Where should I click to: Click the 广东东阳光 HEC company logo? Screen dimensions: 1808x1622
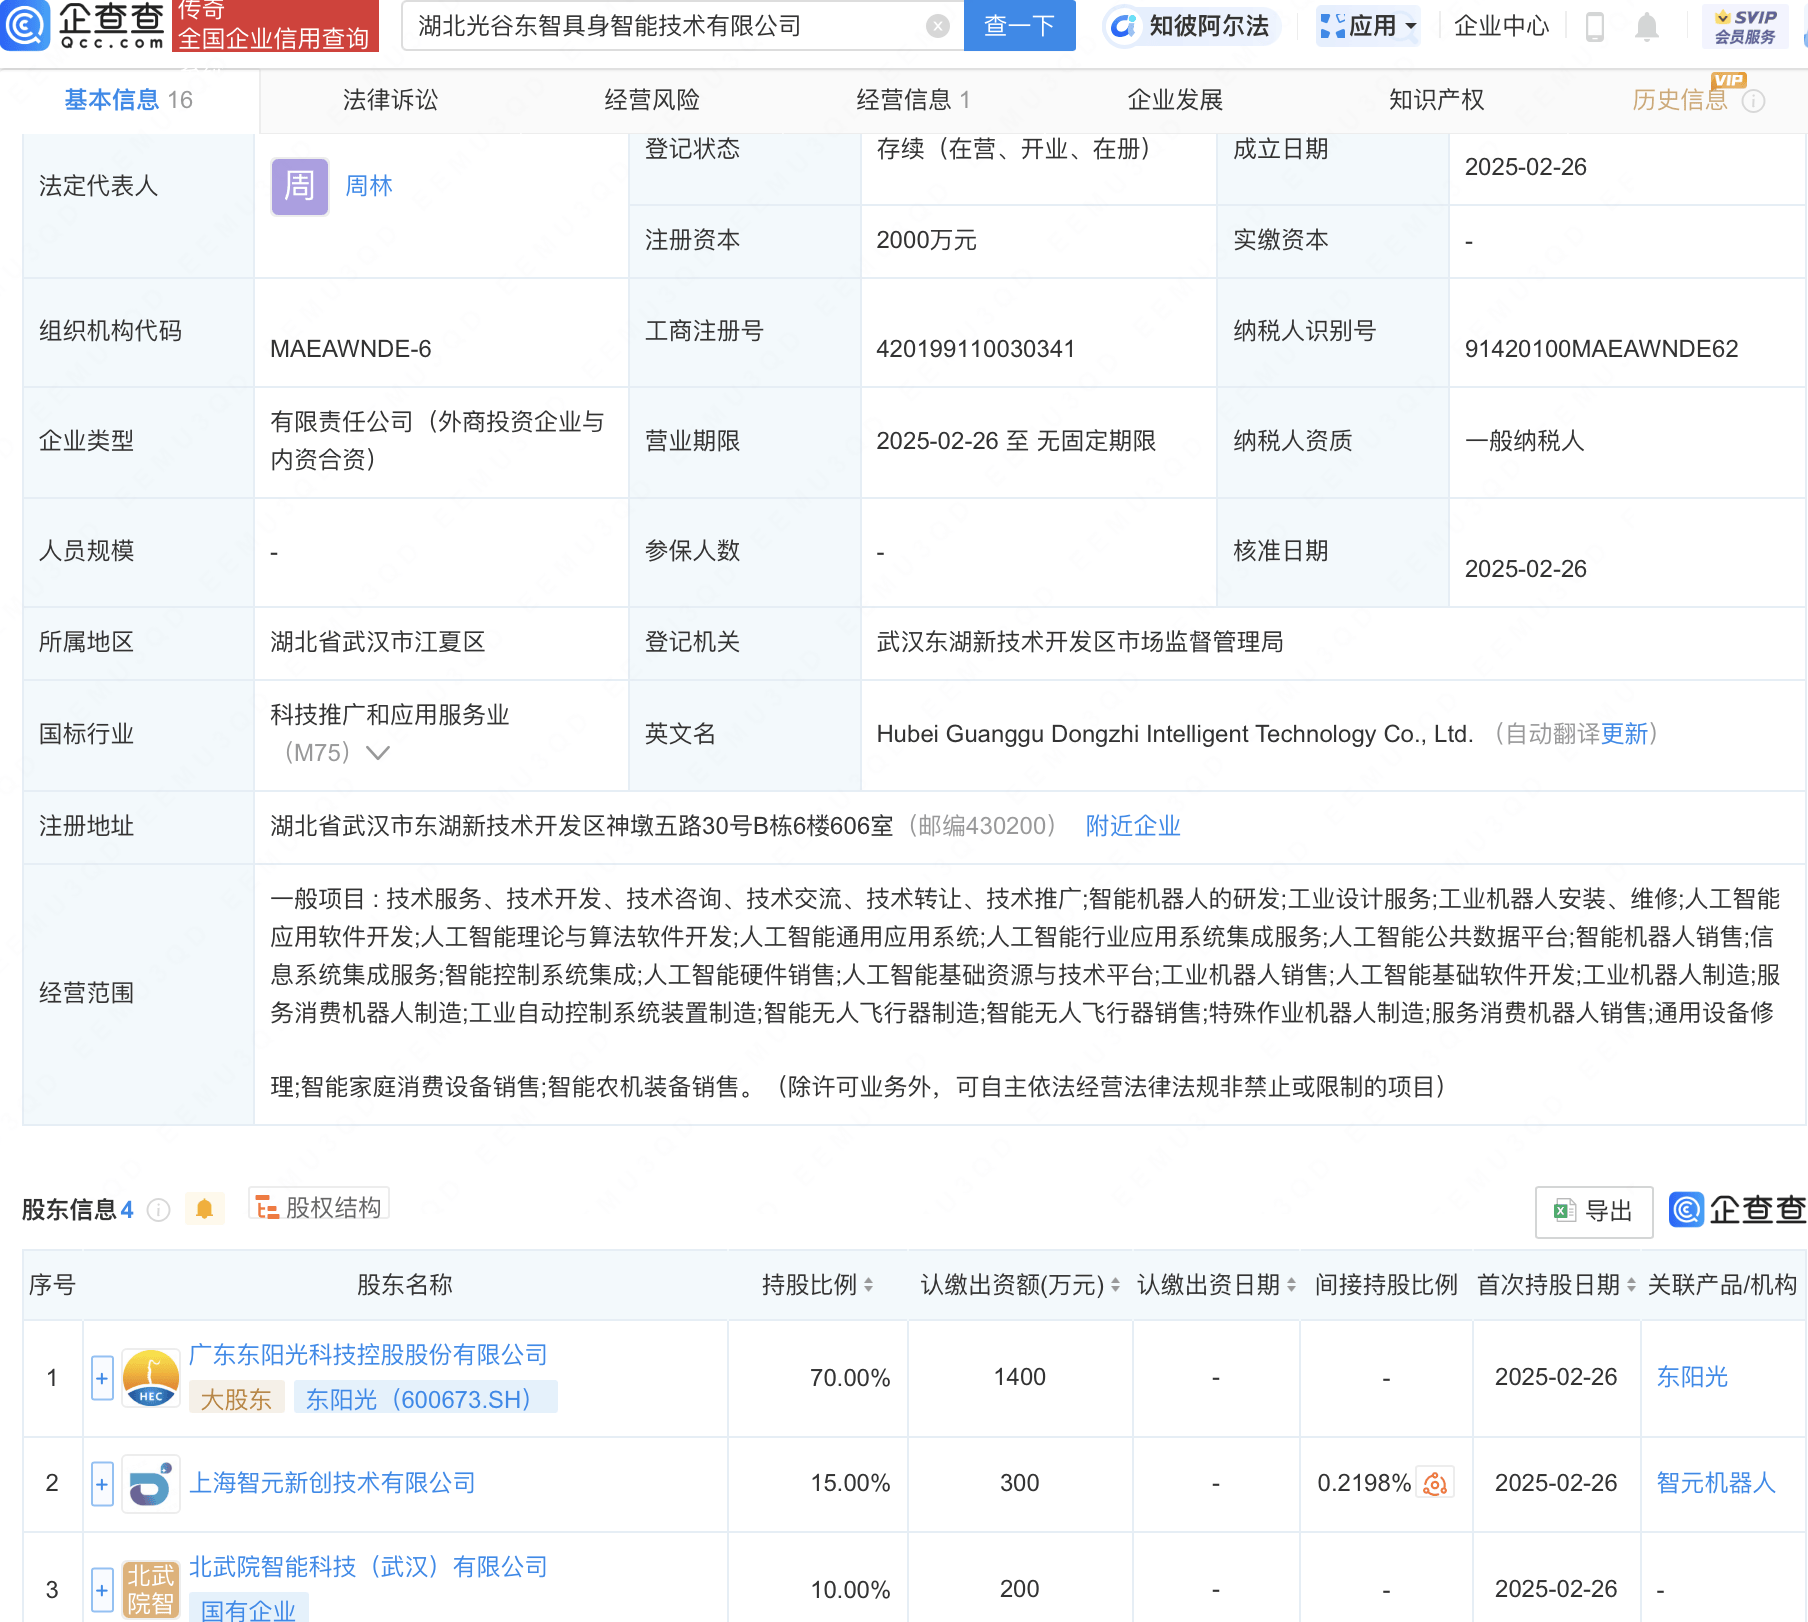[x=151, y=1378]
